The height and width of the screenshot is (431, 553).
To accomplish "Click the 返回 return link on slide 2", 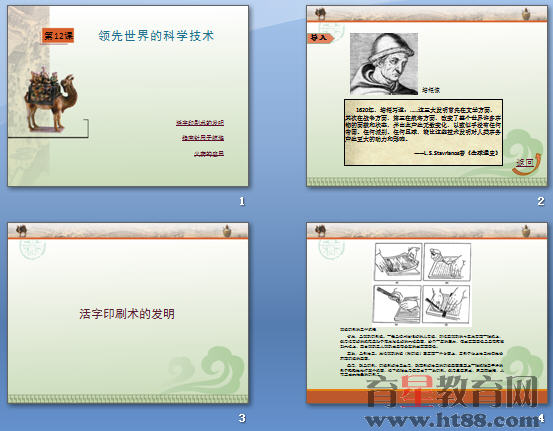I will click(x=524, y=162).
